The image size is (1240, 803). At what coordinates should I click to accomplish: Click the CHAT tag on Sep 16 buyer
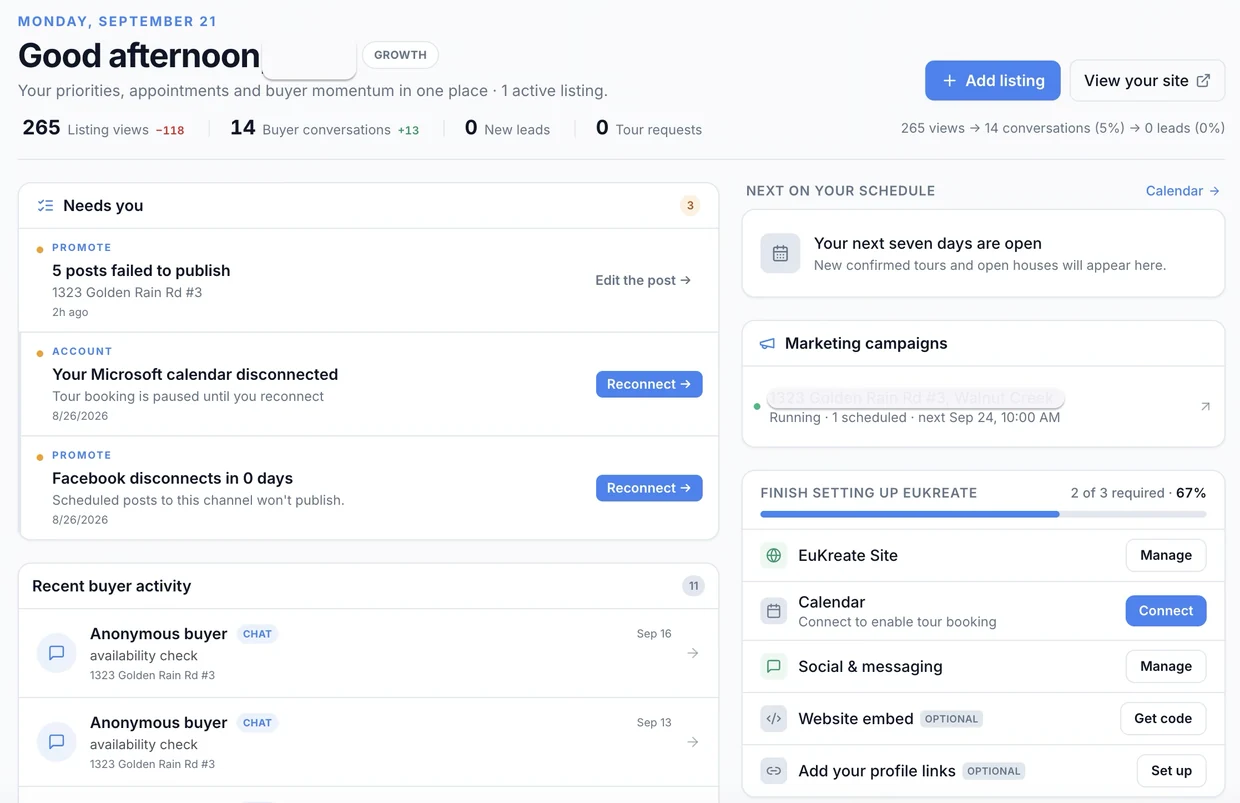point(257,634)
